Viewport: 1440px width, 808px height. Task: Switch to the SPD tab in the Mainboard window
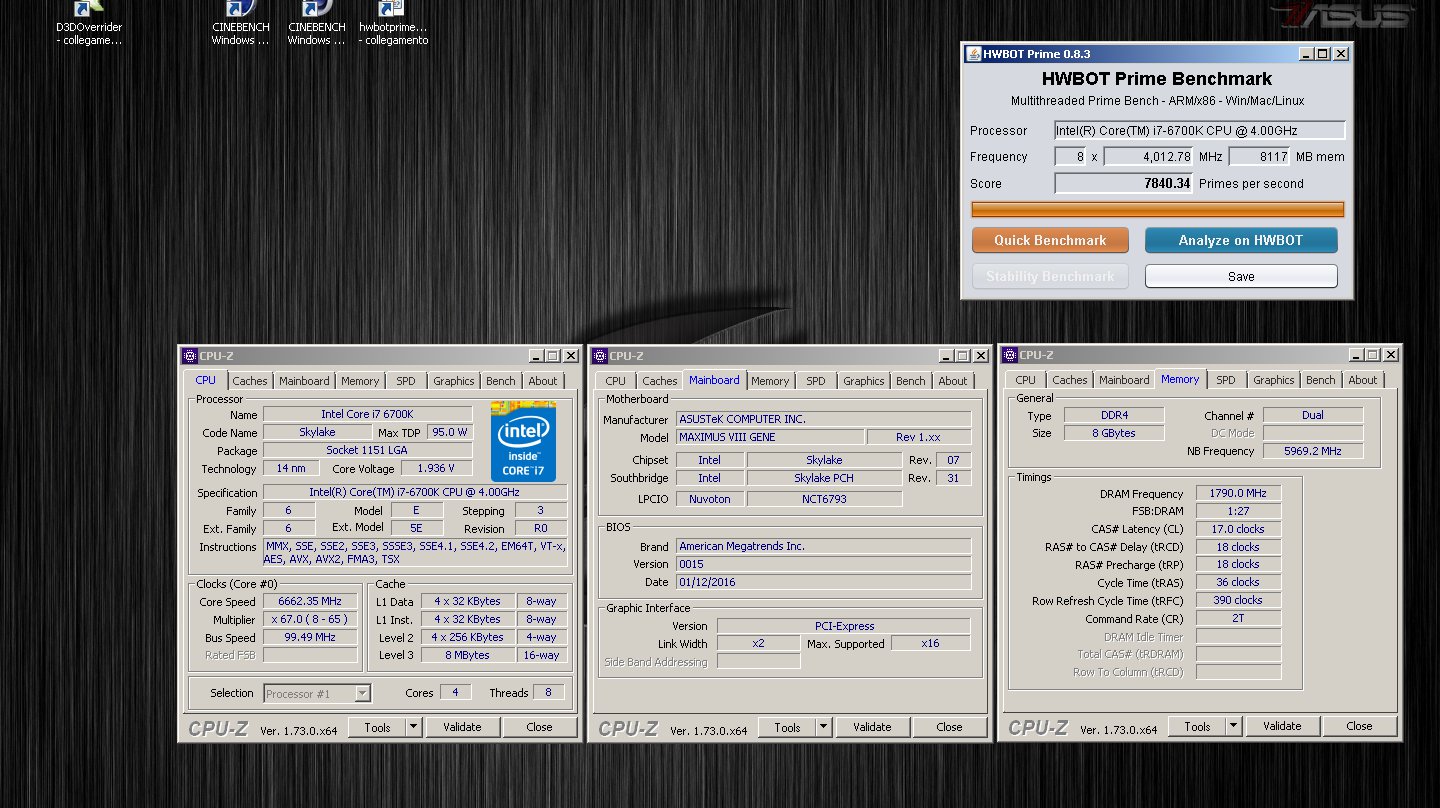tap(816, 381)
